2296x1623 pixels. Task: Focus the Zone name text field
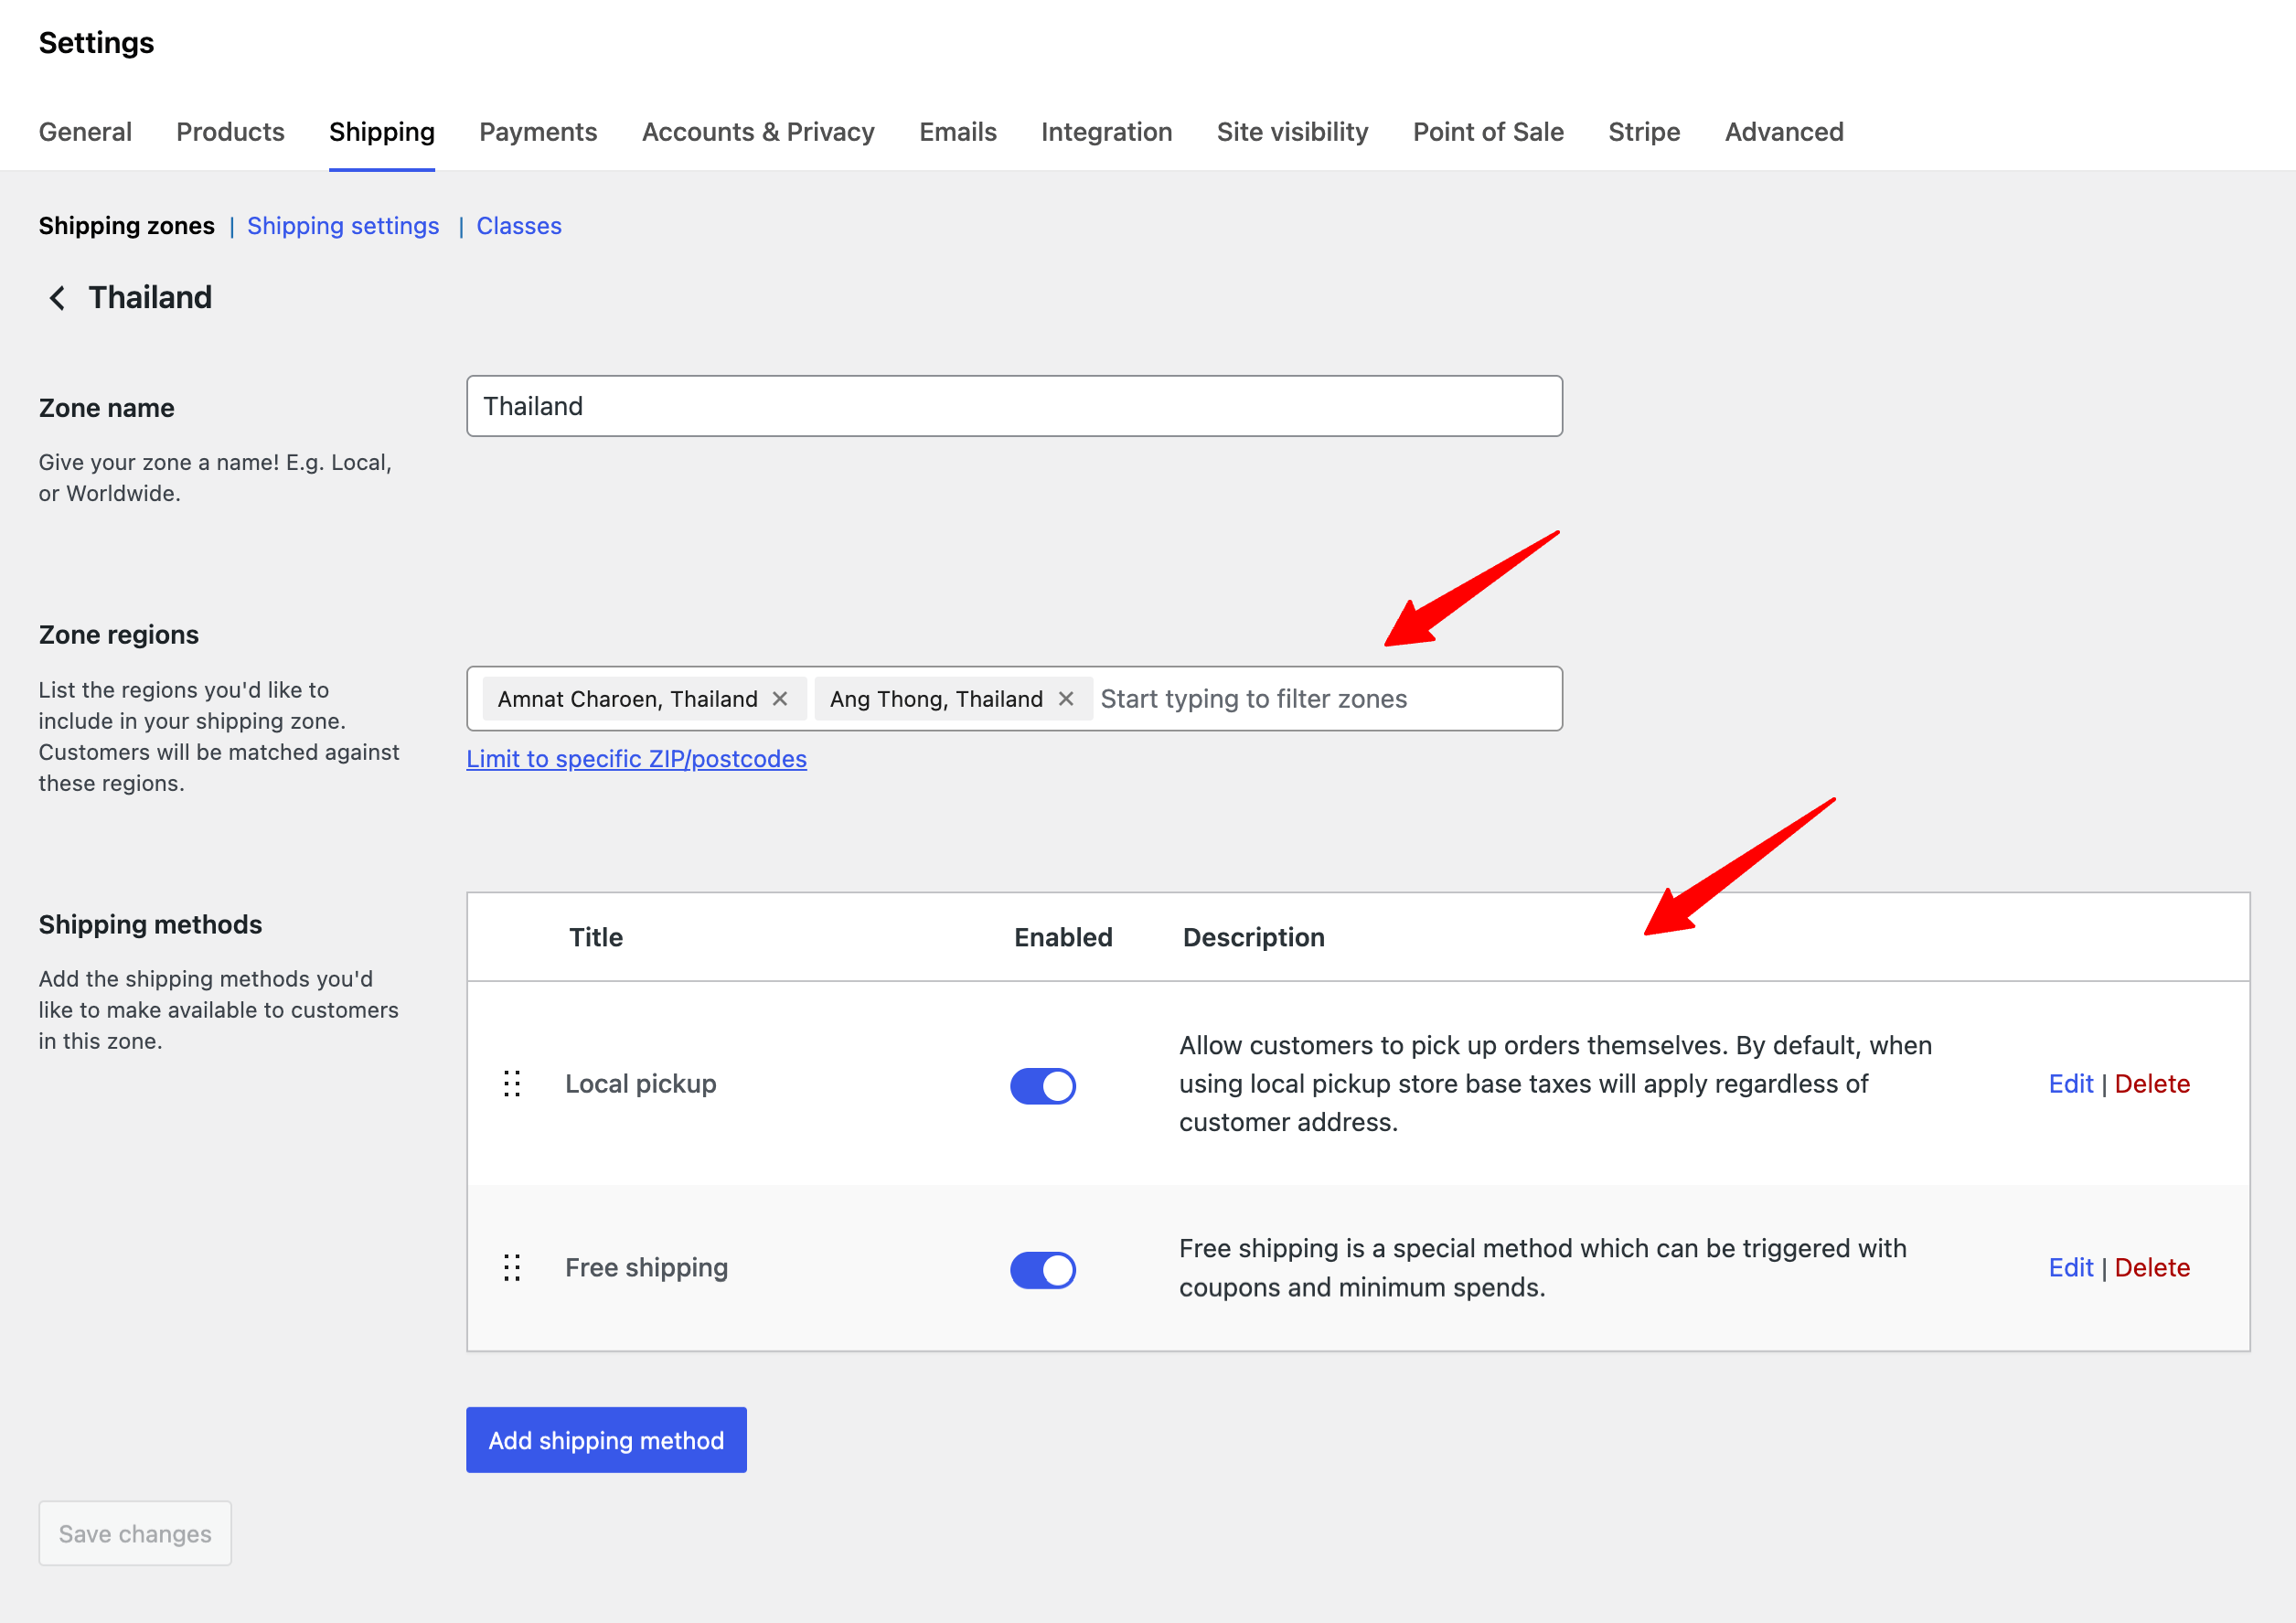tap(1014, 406)
